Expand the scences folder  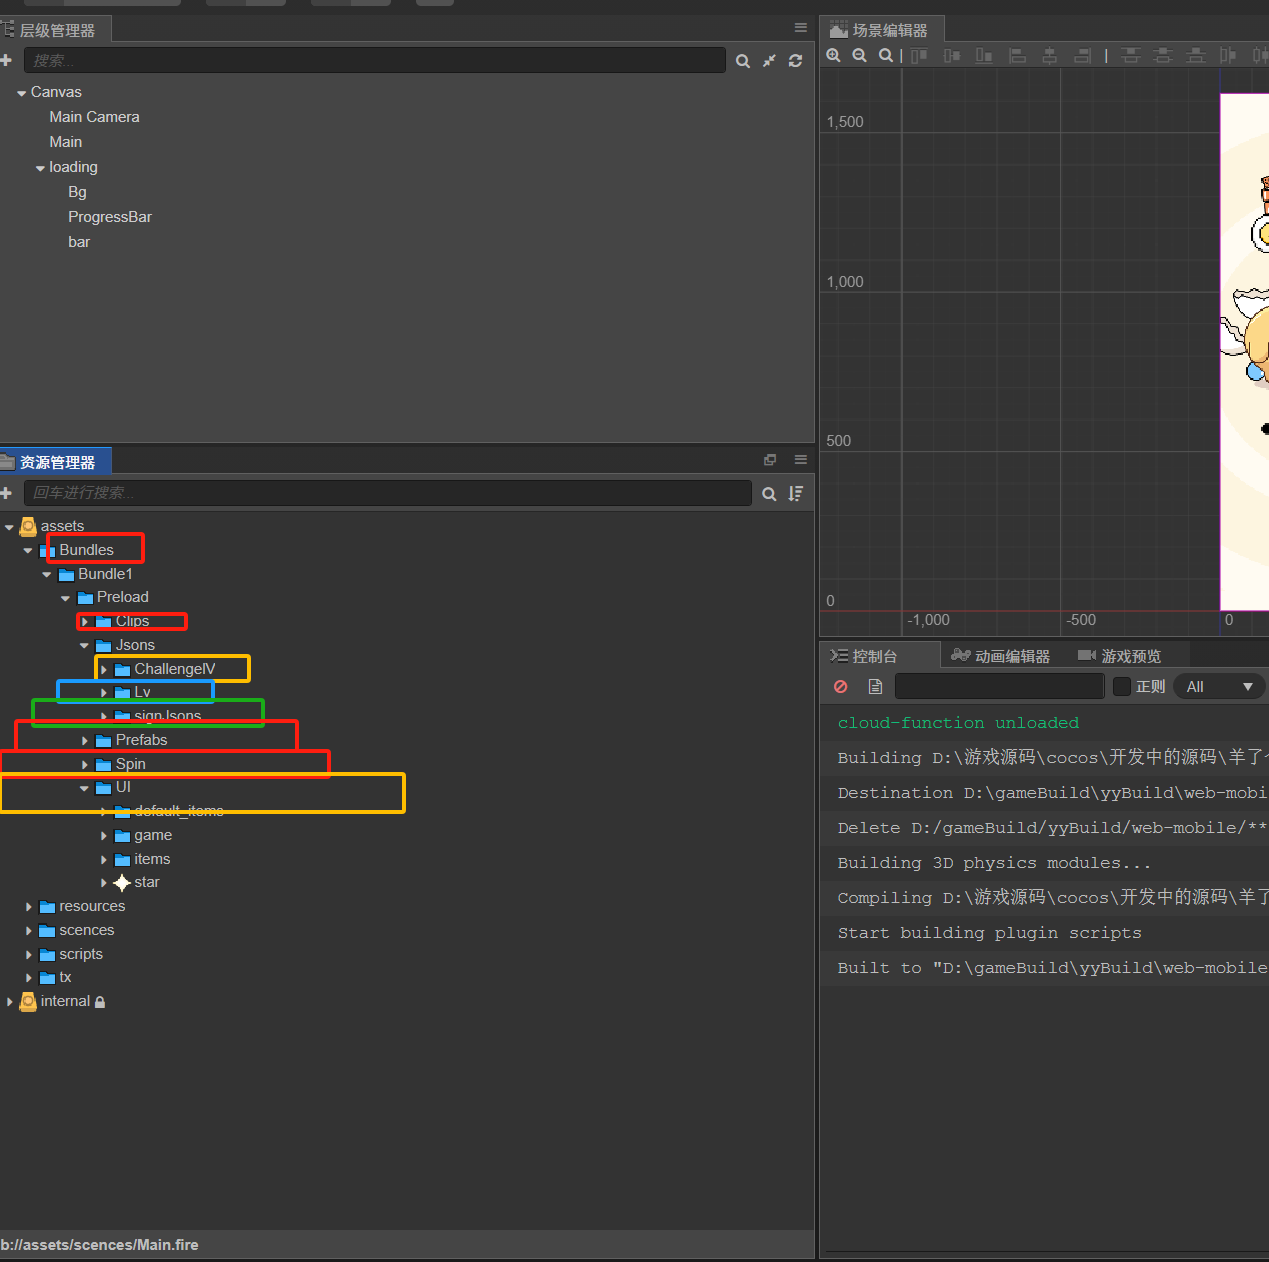pos(28,931)
